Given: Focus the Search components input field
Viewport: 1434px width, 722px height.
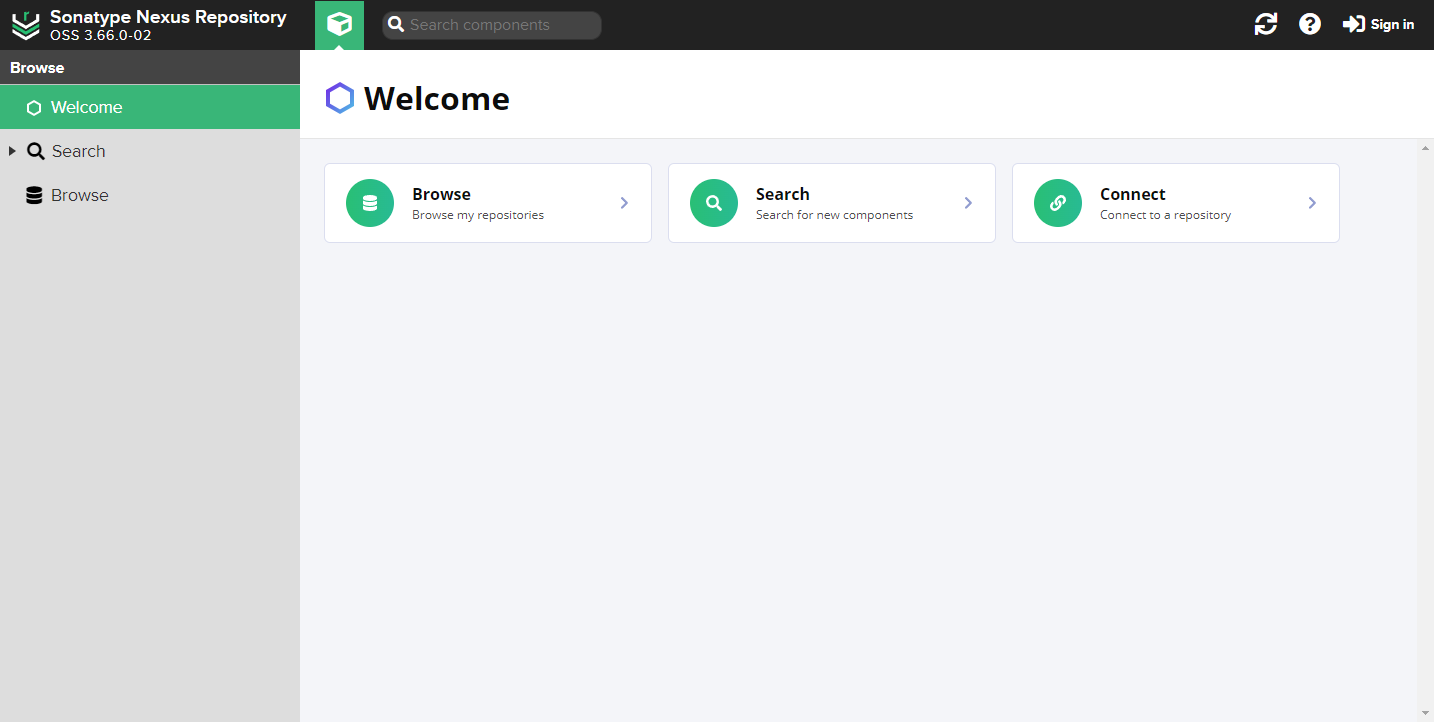Looking at the screenshot, I should (500, 25).
